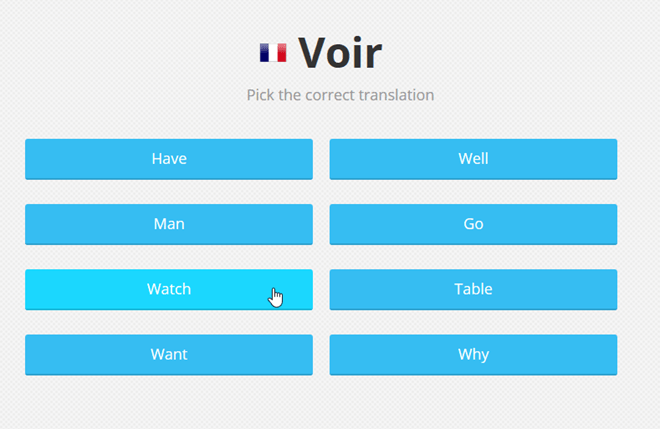The width and height of the screenshot is (660, 429).
Task: Answer 'Why' for Voir
Action: 473,354
